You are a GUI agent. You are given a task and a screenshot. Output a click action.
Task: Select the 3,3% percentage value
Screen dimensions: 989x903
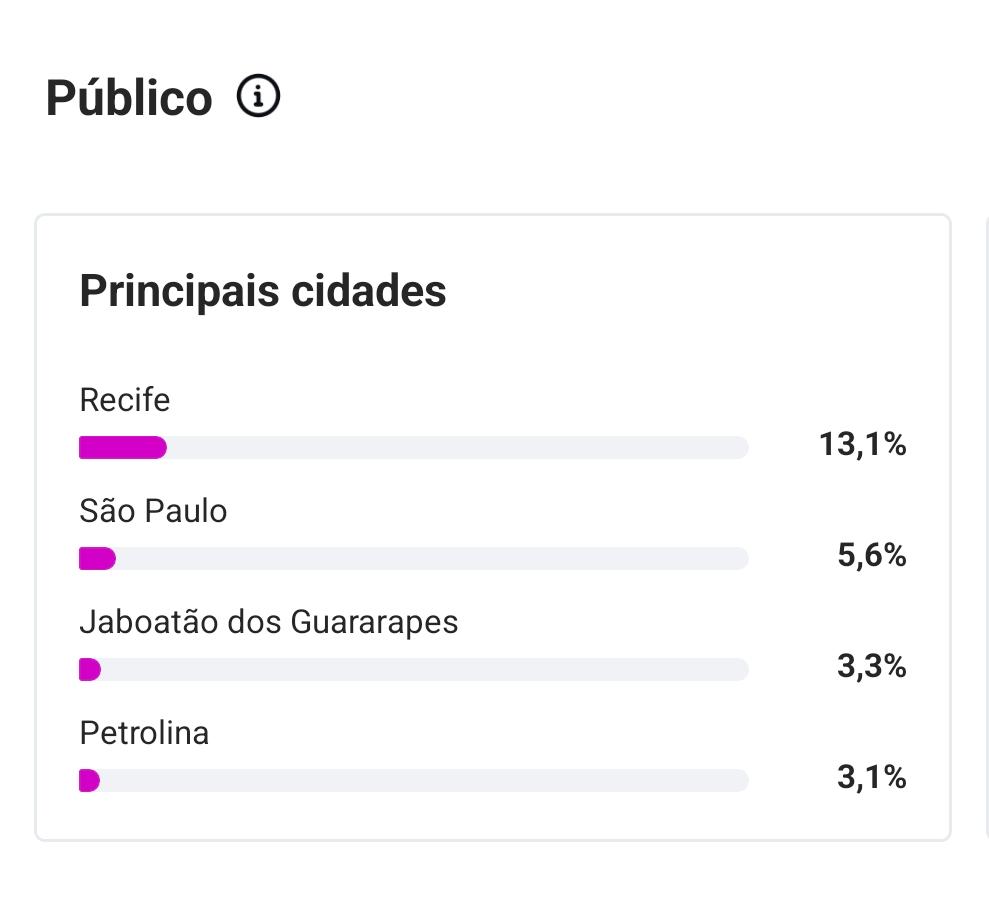(x=871, y=666)
